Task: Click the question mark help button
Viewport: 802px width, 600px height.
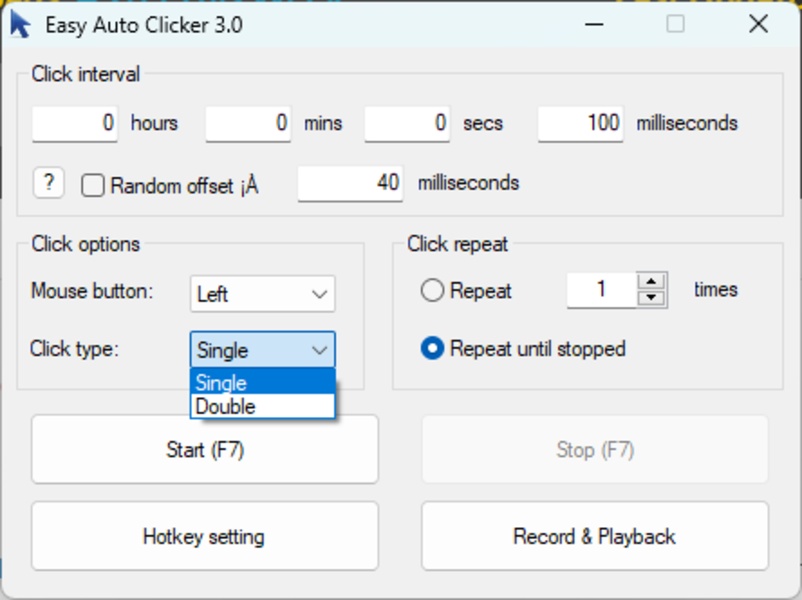Action: (48, 183)
